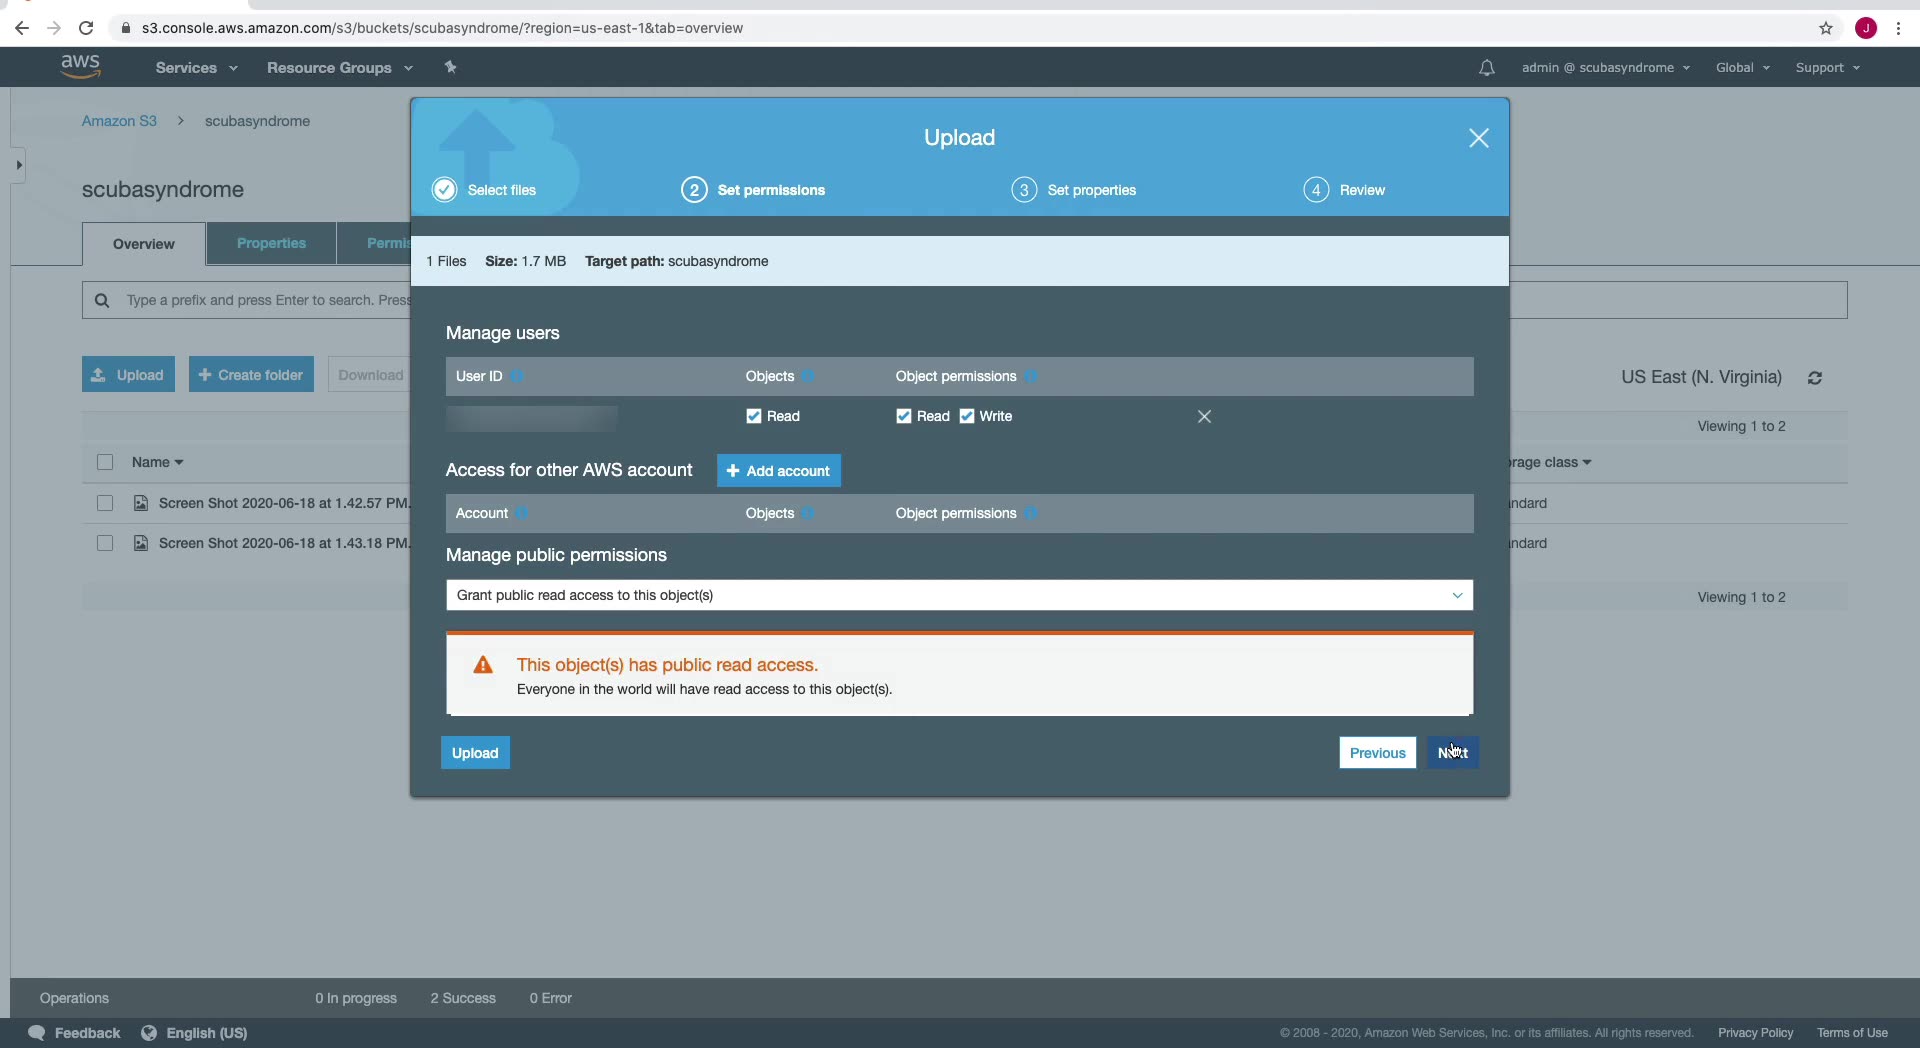
Task: Bookmark this page with the star icon
Action: [1826, 28]
